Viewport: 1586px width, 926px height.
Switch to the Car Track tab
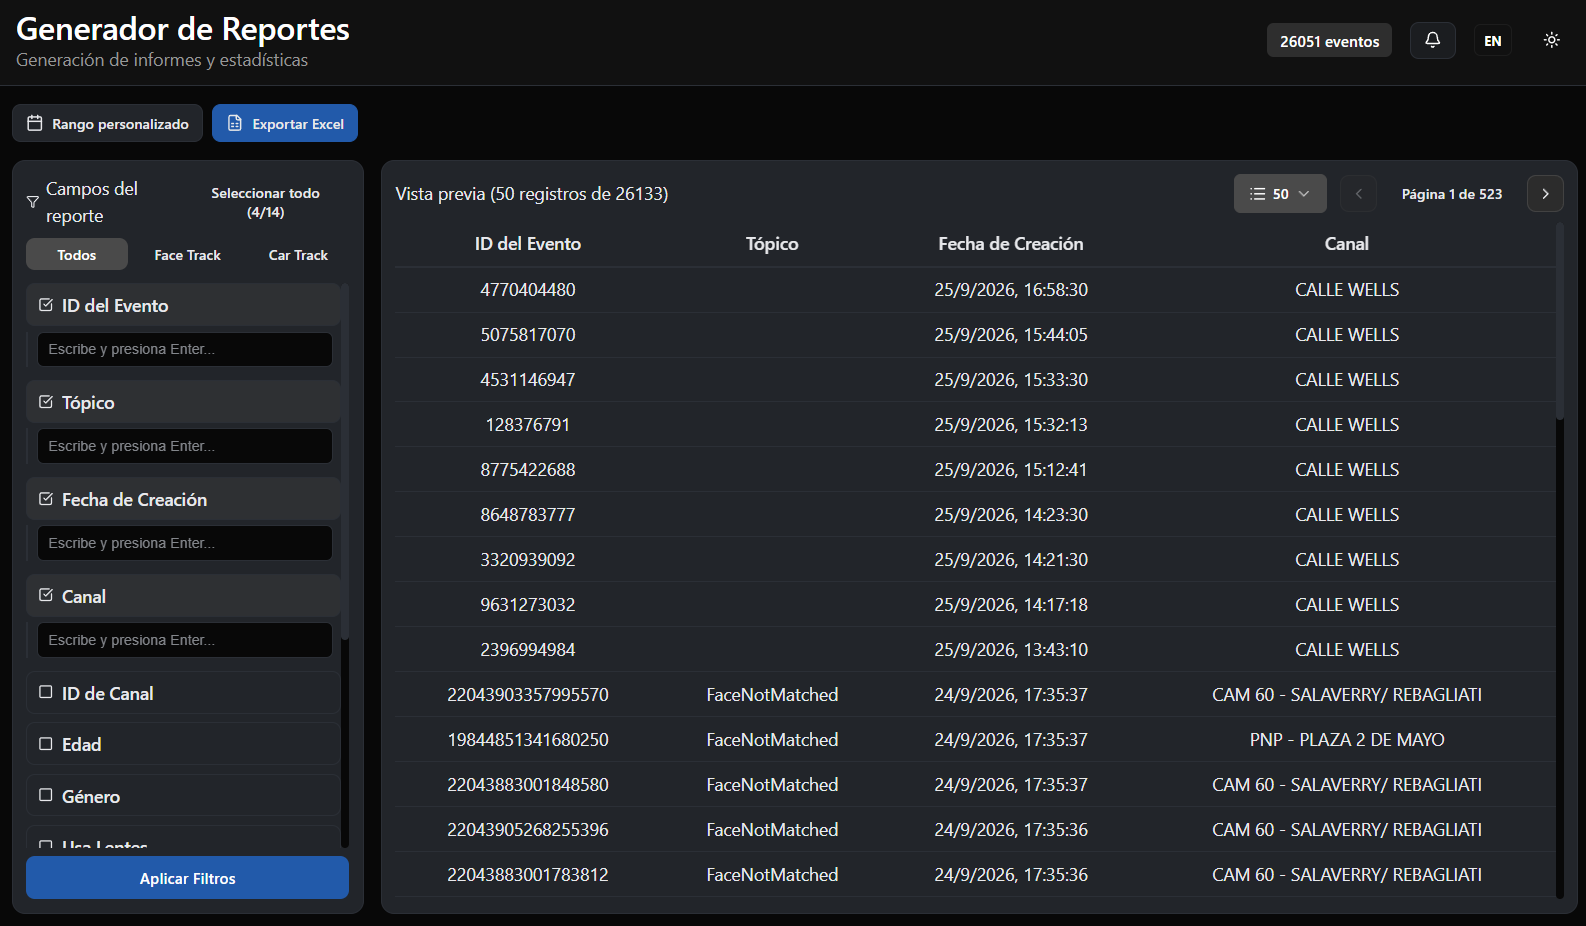tap(298, 255)
